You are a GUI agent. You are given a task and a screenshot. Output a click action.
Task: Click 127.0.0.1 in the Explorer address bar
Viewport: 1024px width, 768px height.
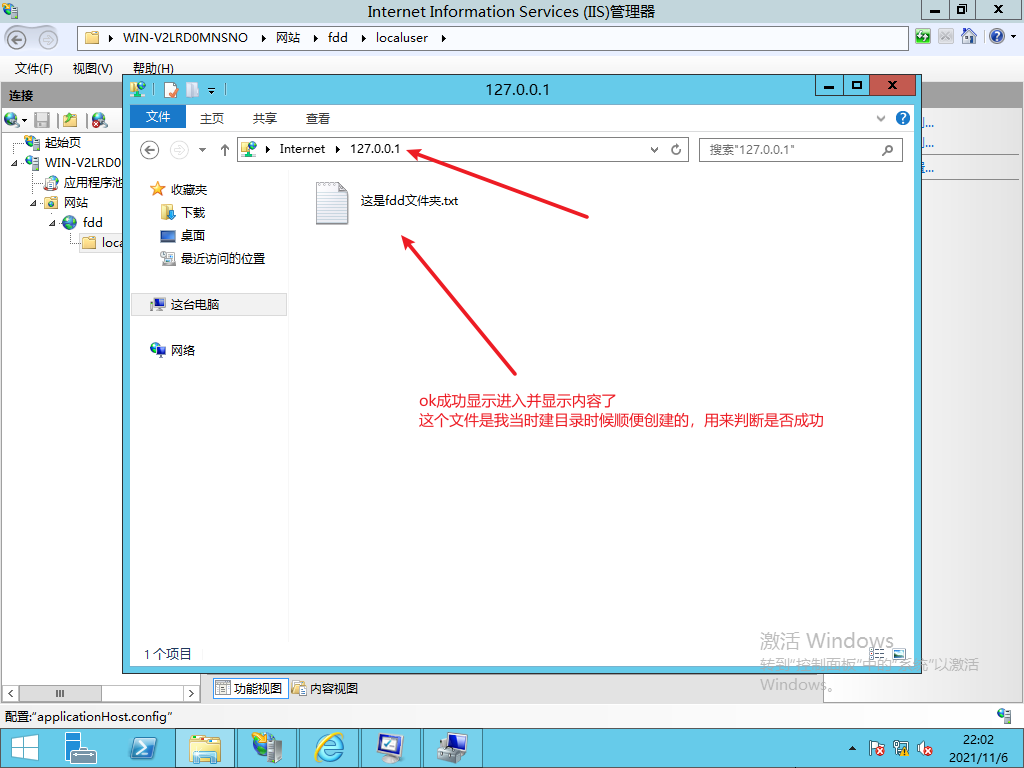(x=375, y=149)
